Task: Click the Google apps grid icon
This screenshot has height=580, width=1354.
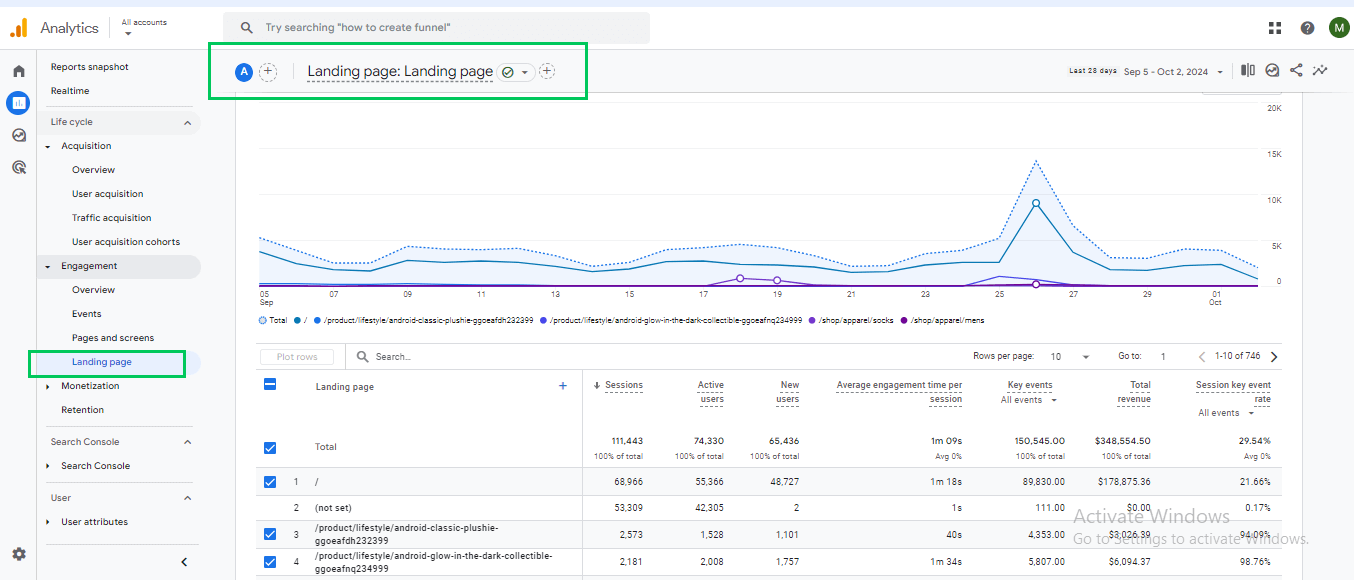Action: [1275, 28]
